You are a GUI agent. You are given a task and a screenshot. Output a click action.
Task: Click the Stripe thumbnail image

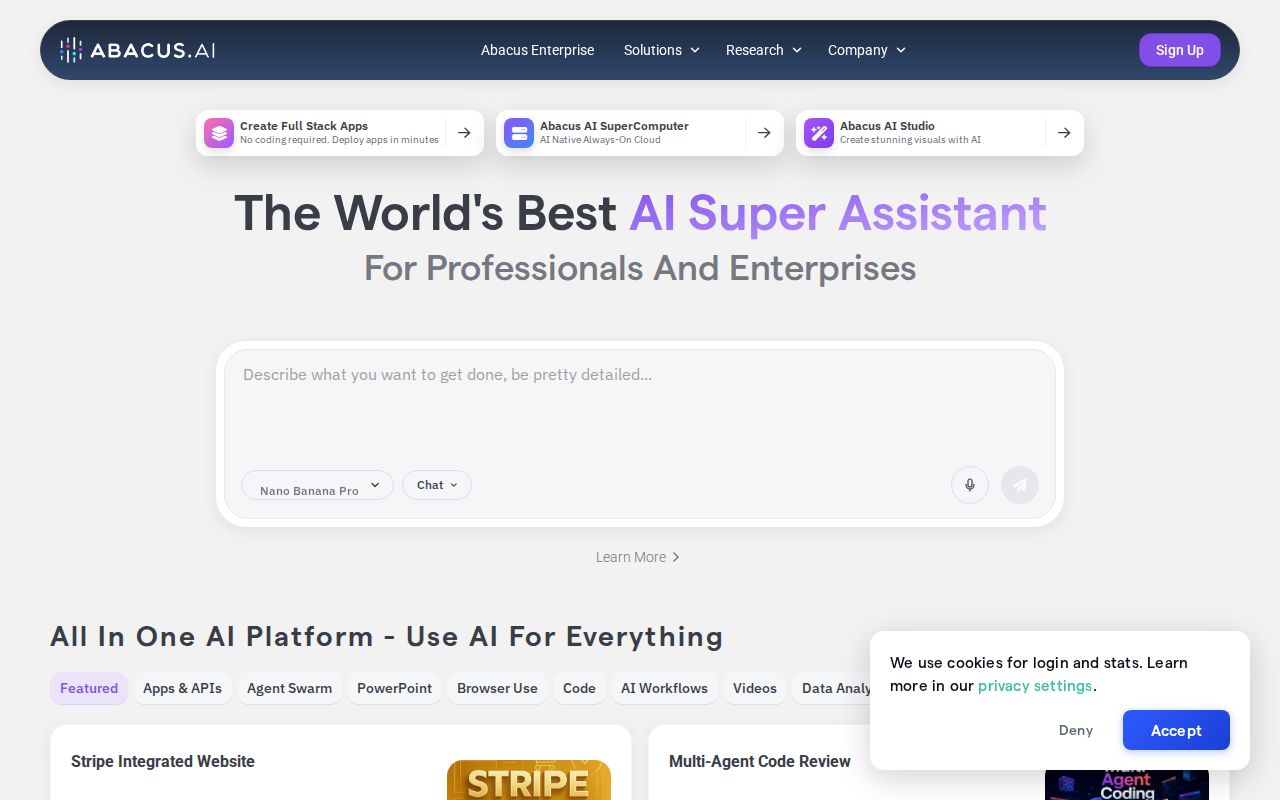[x=529, y=780]
